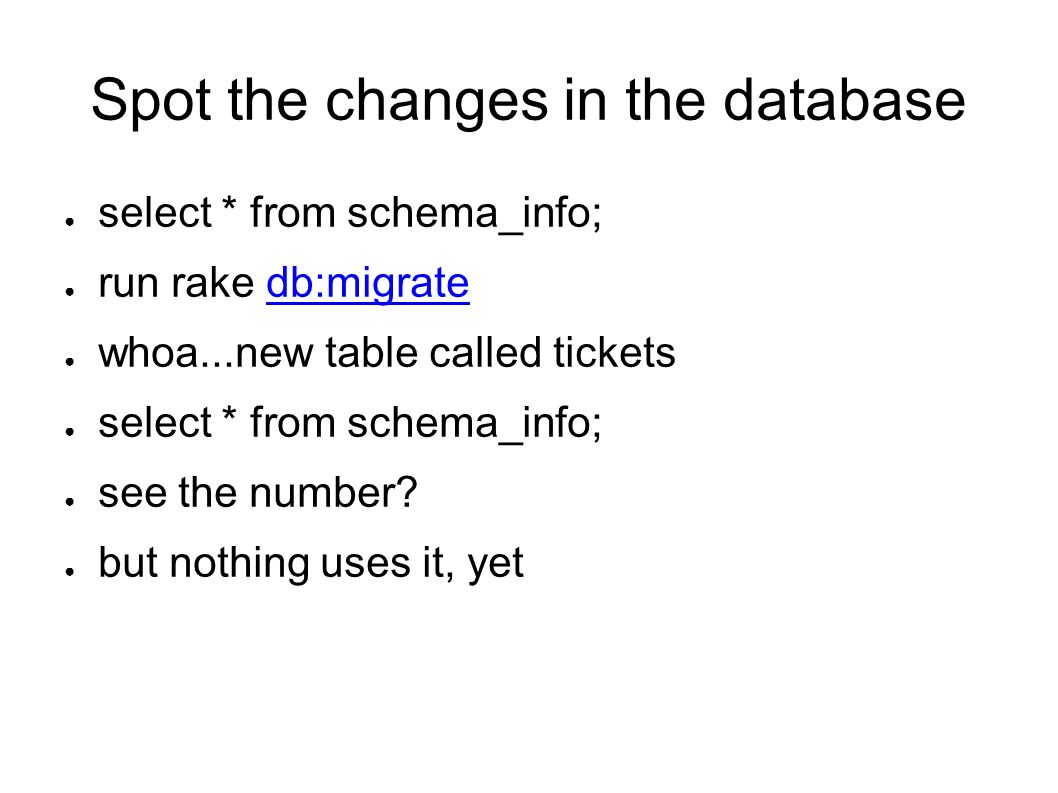Select the 'but nothing uses it, yet' line

pyautogui.click(x=311, y=564)
